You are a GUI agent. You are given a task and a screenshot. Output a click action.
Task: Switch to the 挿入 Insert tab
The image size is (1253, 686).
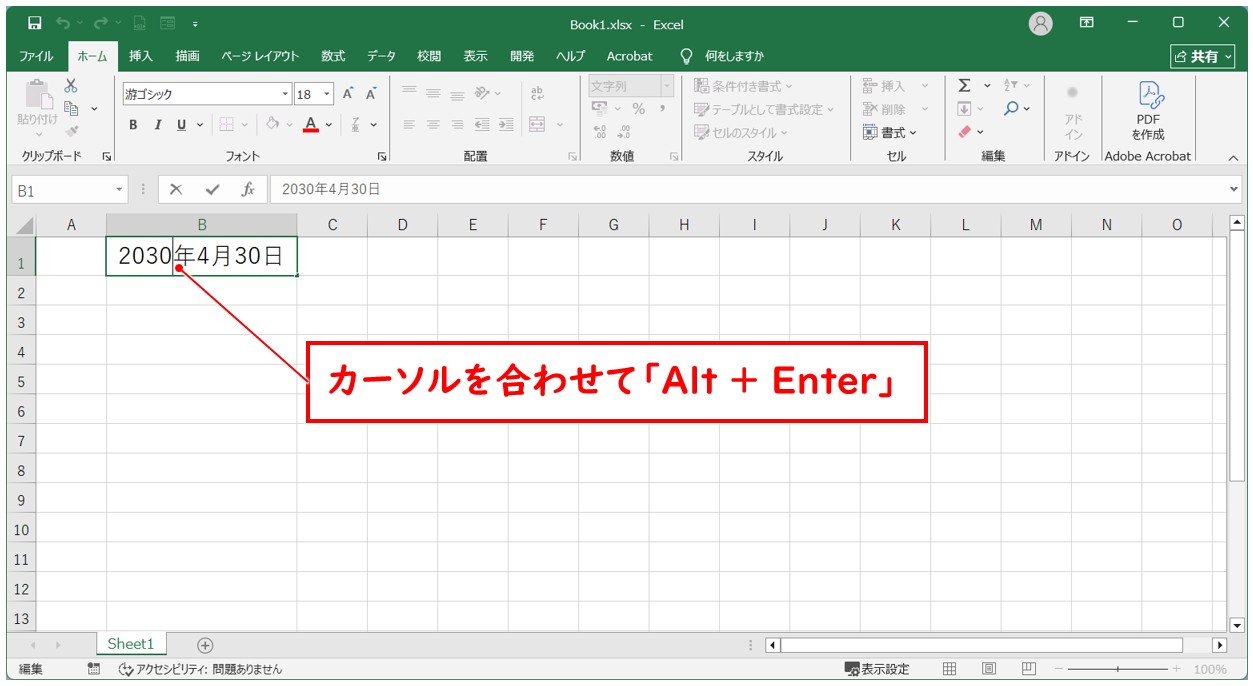[141, 56]
